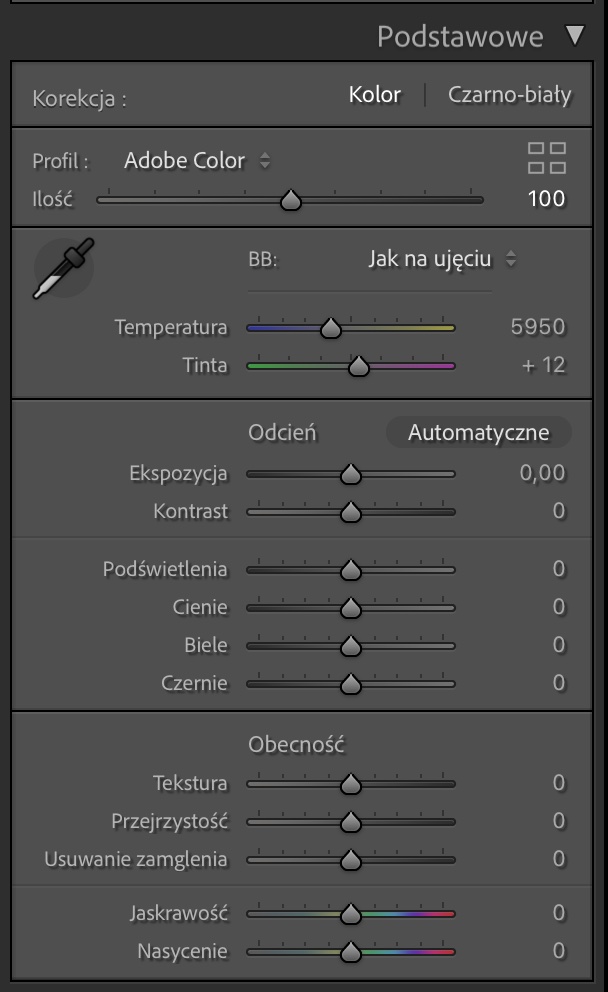Select the white balance eyedropper tool
The height and width of the screenshot is (992, 608).
point(63,268)
